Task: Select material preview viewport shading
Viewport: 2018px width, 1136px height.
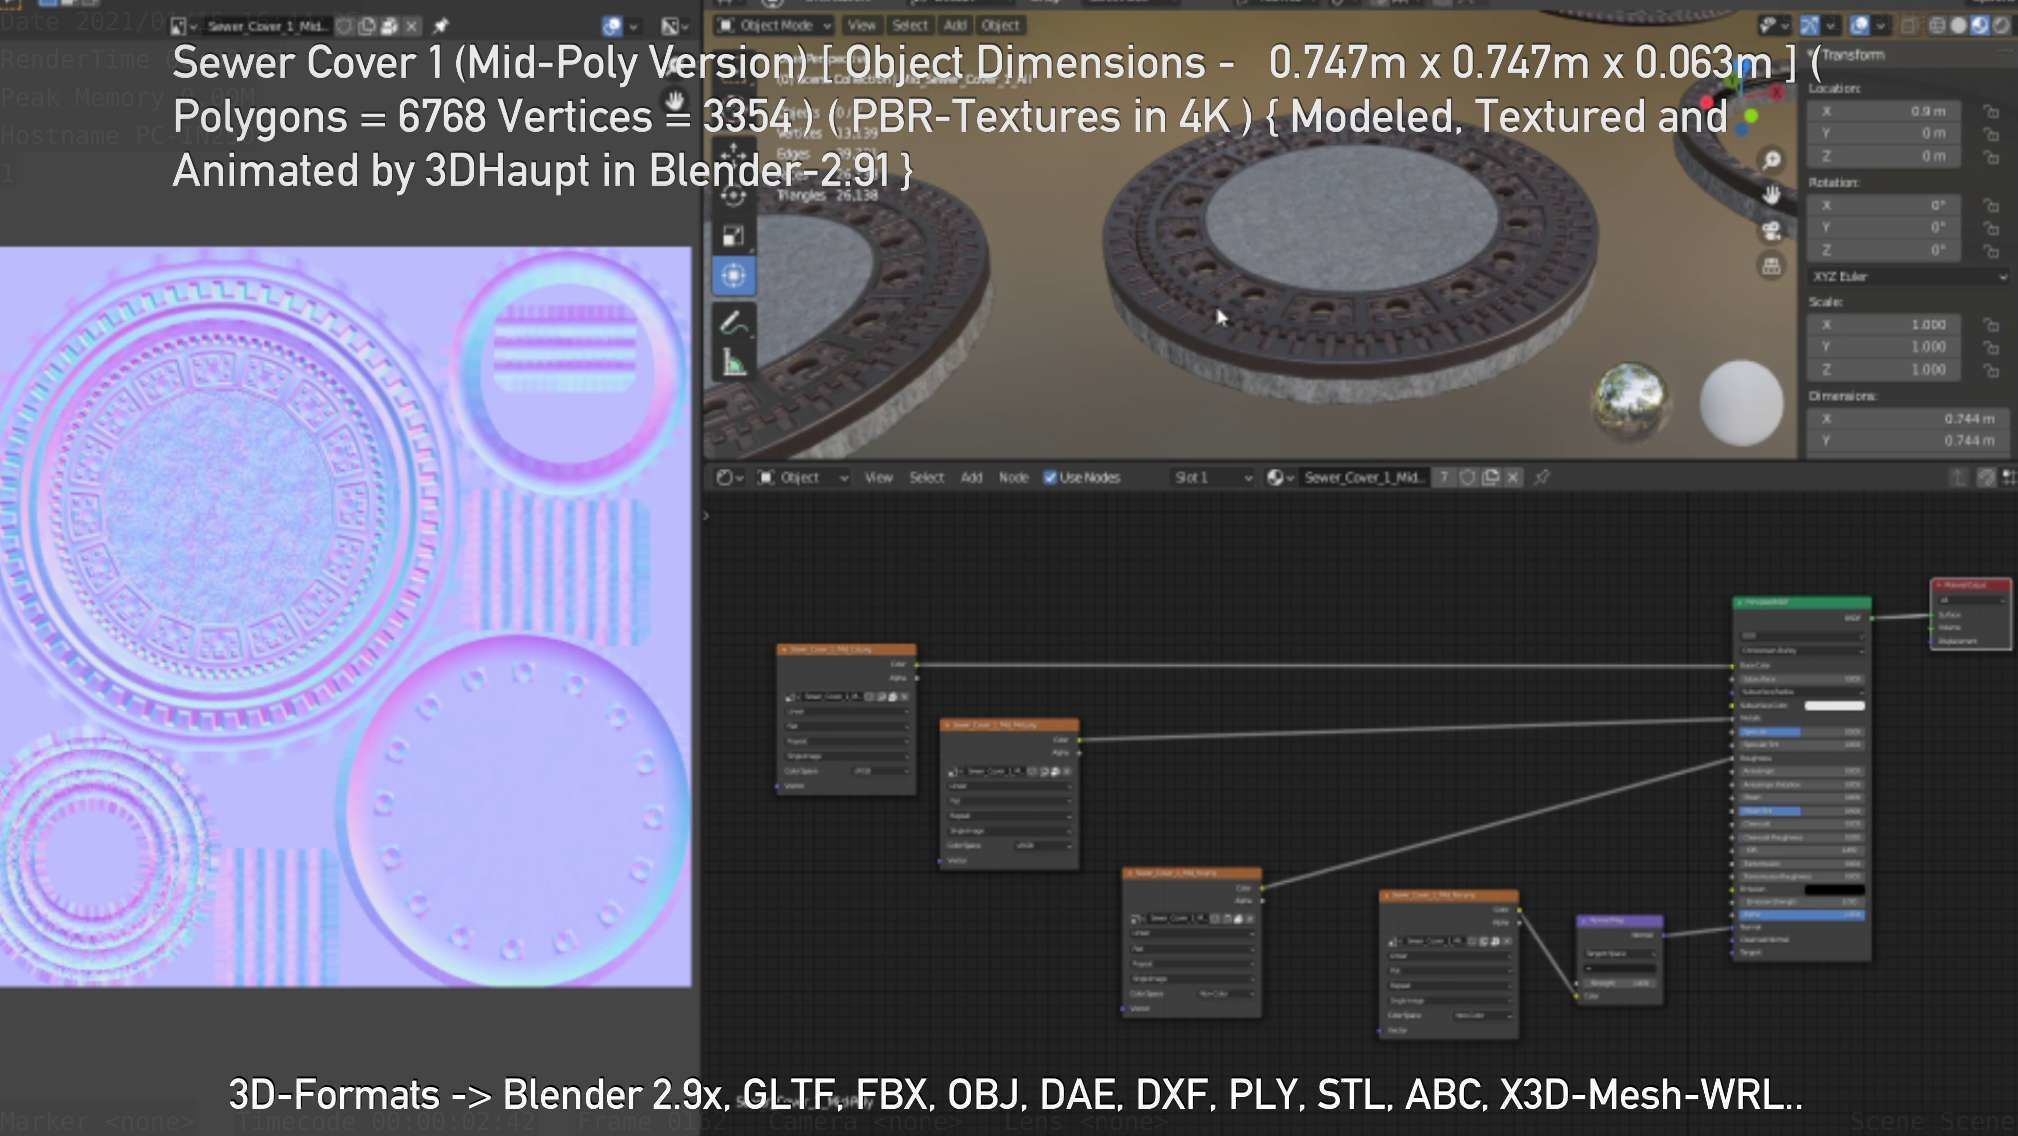Action: pos(1980,26)
